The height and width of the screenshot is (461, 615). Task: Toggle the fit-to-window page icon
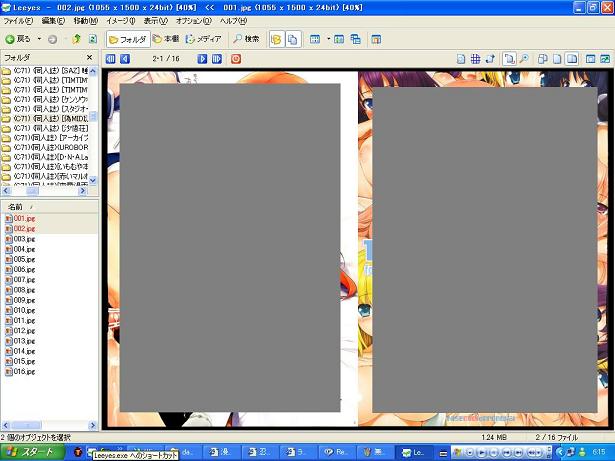point(509,59)
